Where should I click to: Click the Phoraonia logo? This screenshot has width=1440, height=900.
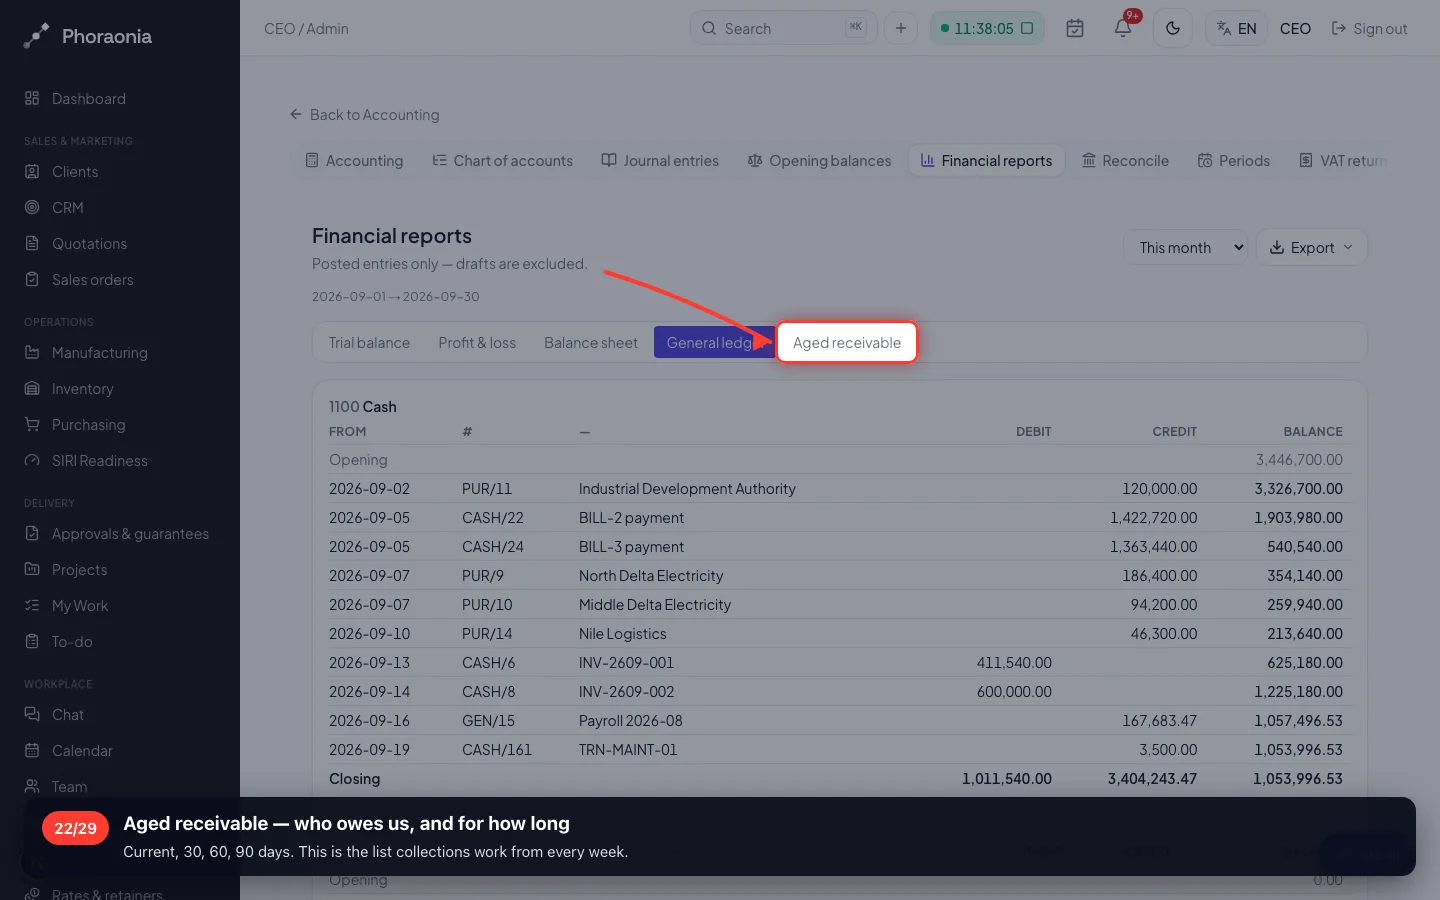(x=88, y=36)
